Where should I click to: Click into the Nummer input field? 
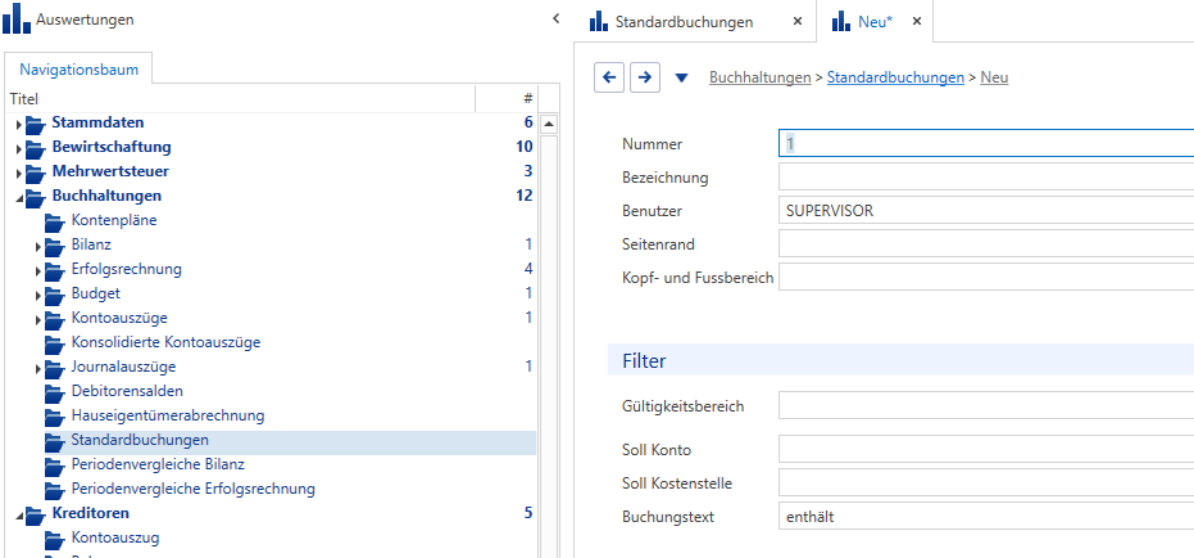[986, 143]
